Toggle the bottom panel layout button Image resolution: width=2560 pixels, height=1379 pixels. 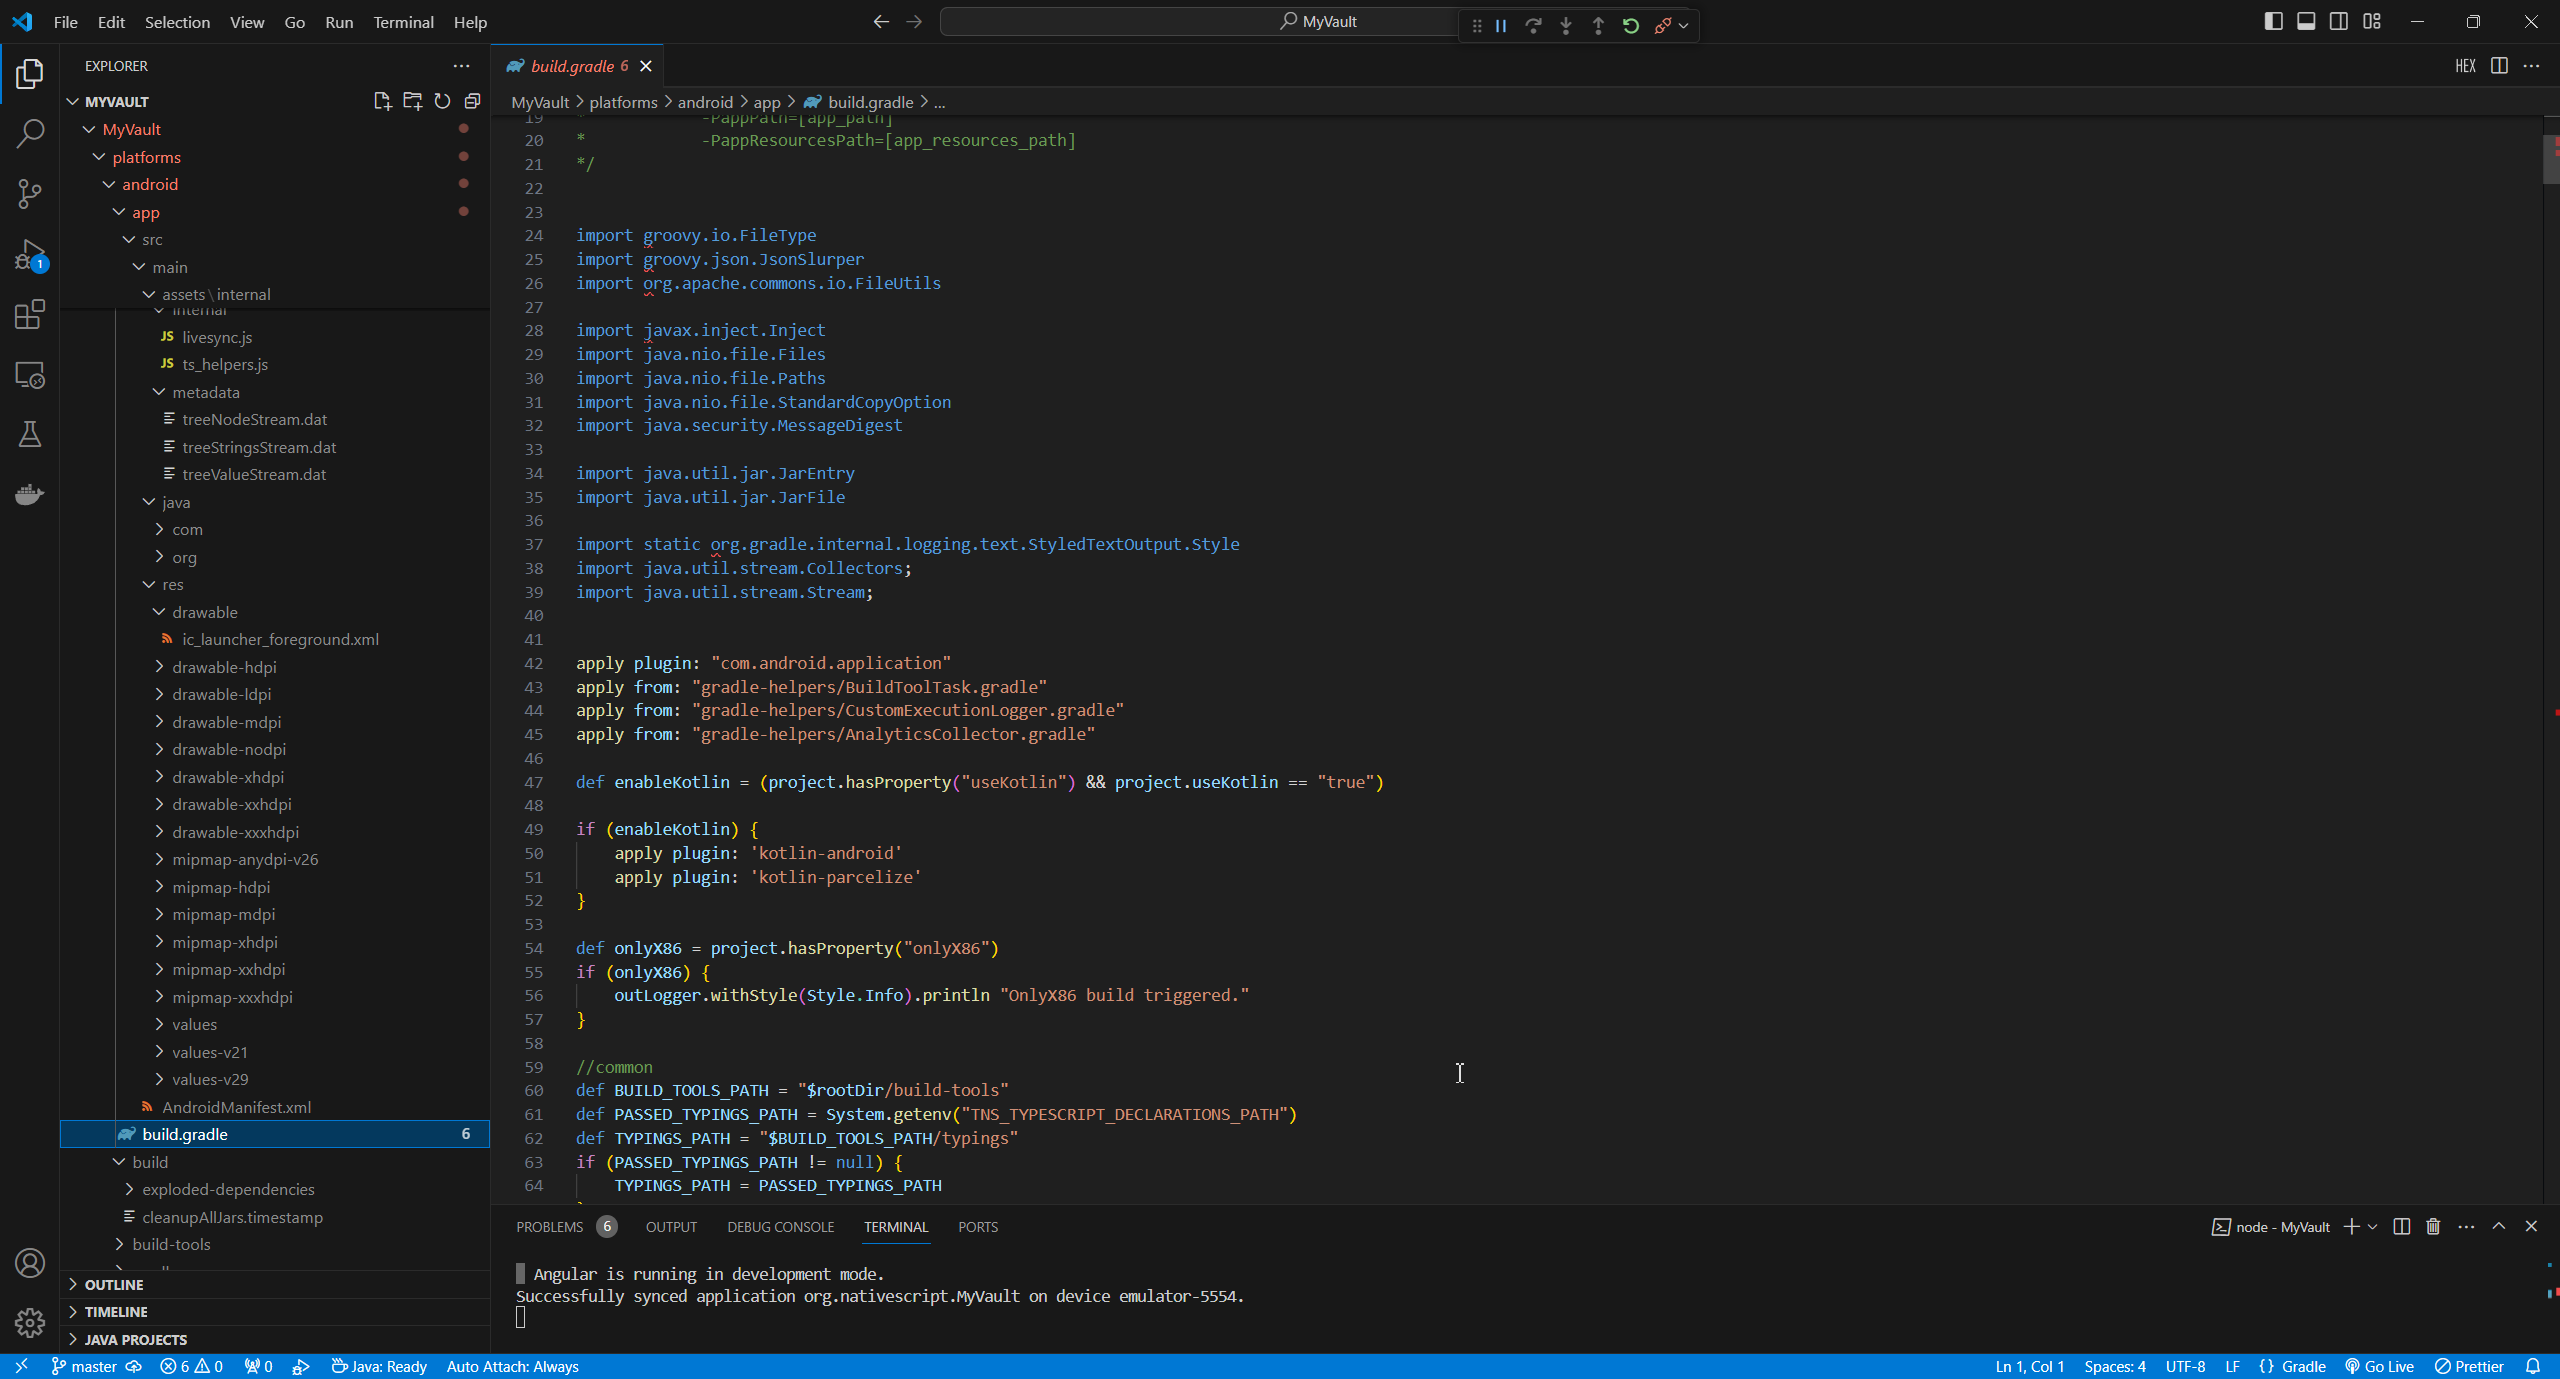coord(2306,22)
